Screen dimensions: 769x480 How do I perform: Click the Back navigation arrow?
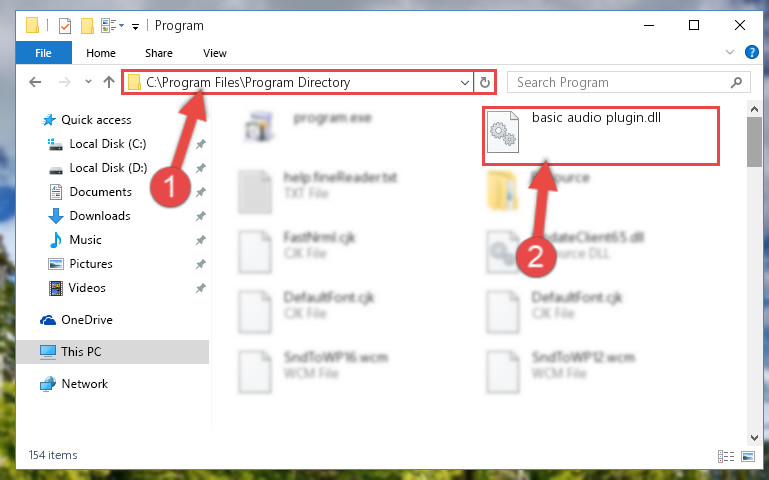point(35,82)
